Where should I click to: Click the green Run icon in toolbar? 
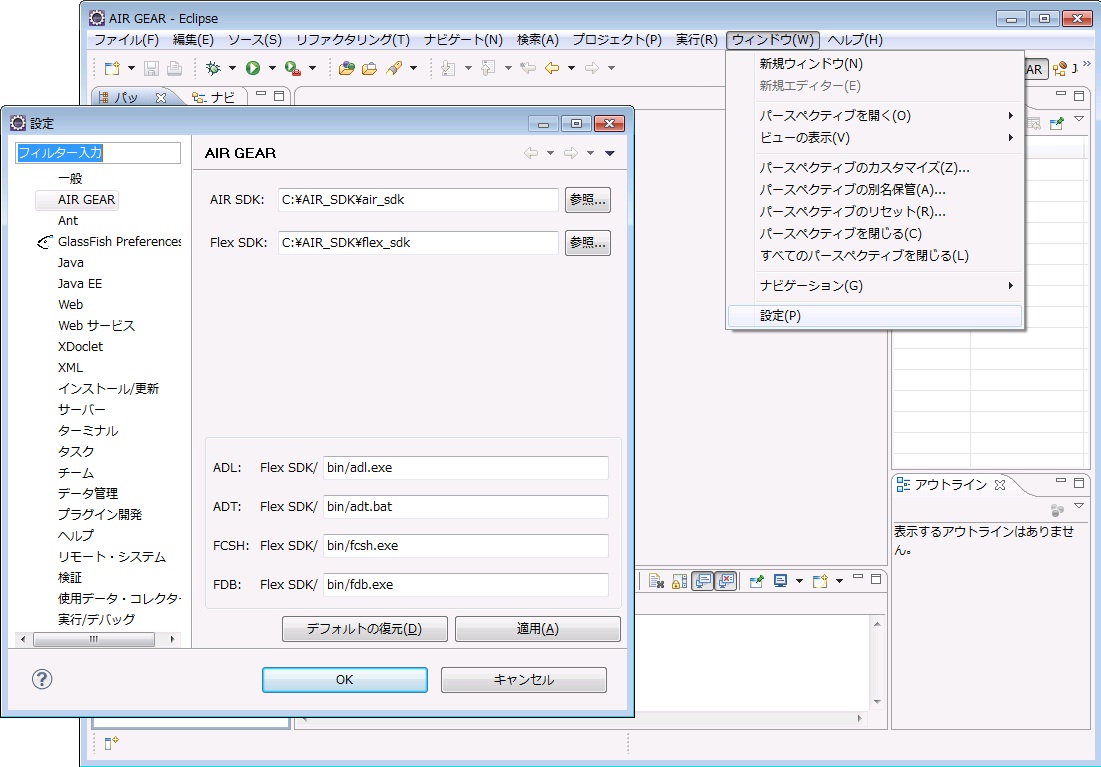coord(253,68)
